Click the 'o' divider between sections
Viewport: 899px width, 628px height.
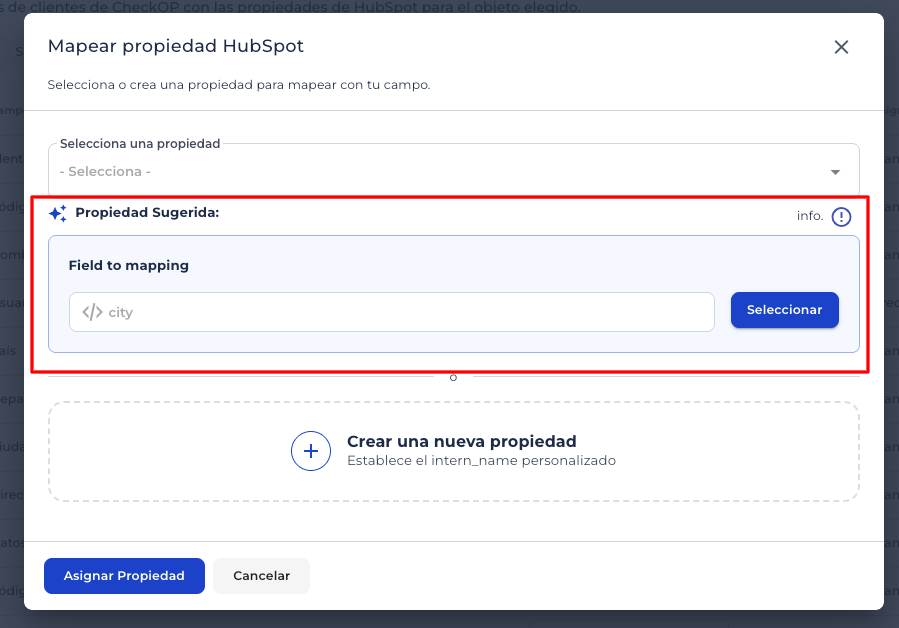coord(453,377)
